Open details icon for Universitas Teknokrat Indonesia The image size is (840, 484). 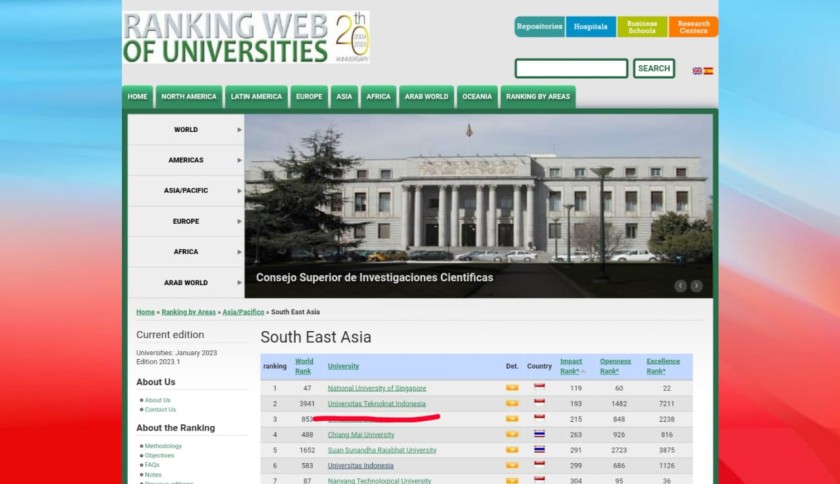[x=512, y=403]
